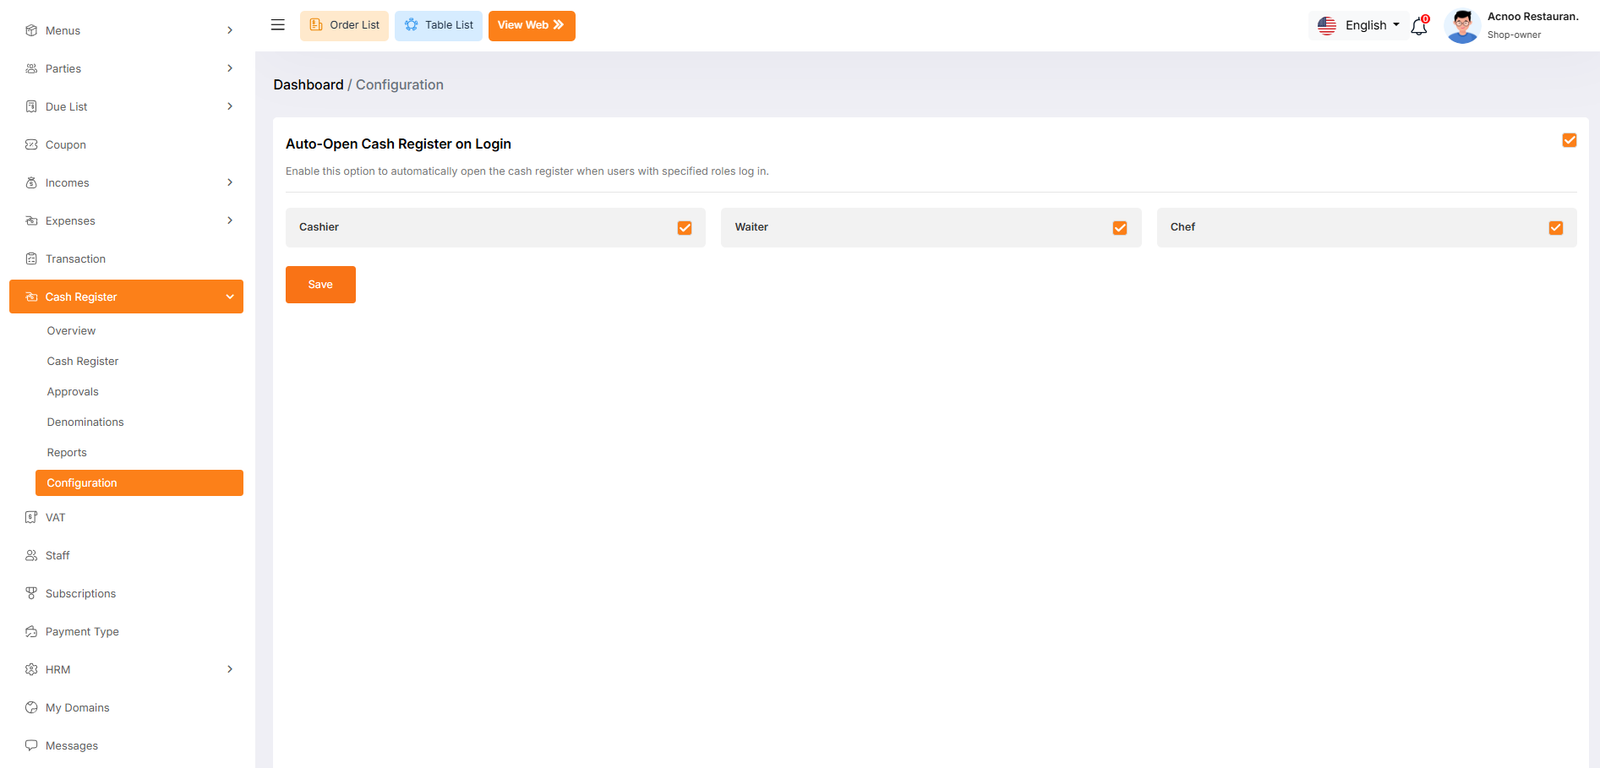Uncheck the Cashier role checkbox
1600x768 pixels.
pyautogui.click(x=685, y=228)
